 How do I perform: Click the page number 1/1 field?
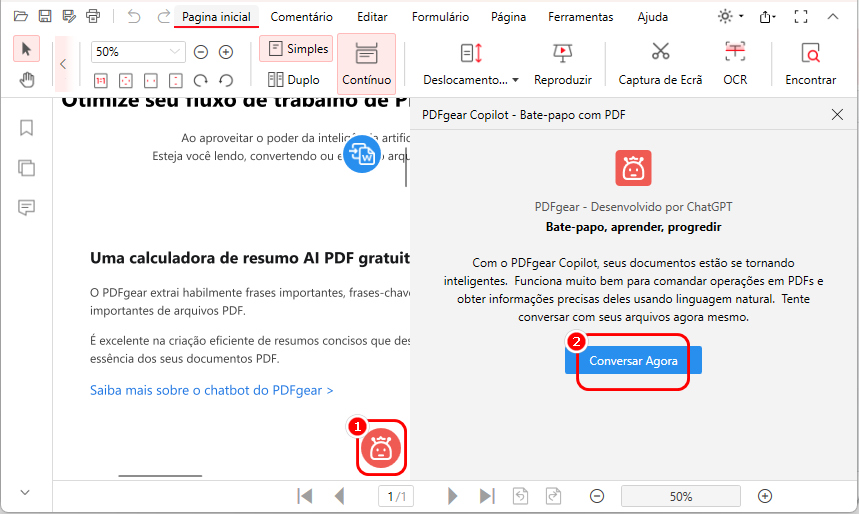[x=396, y=496]
